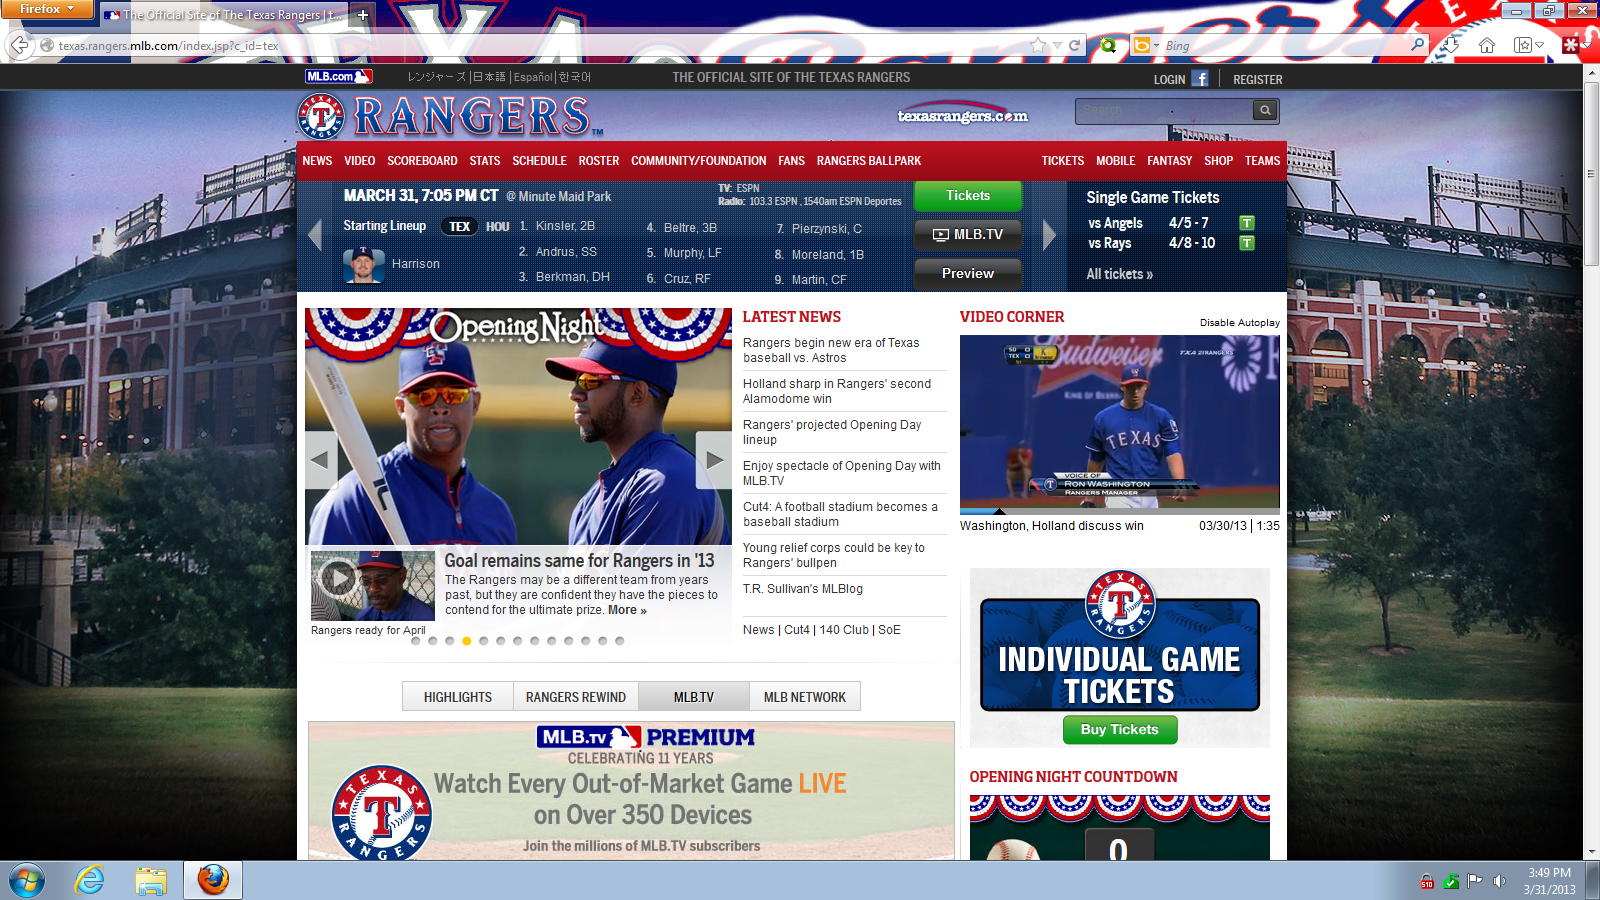Open Windows Explorer from the taskbar
Viewport: 1600px width, 900px height.
[151, 881]
